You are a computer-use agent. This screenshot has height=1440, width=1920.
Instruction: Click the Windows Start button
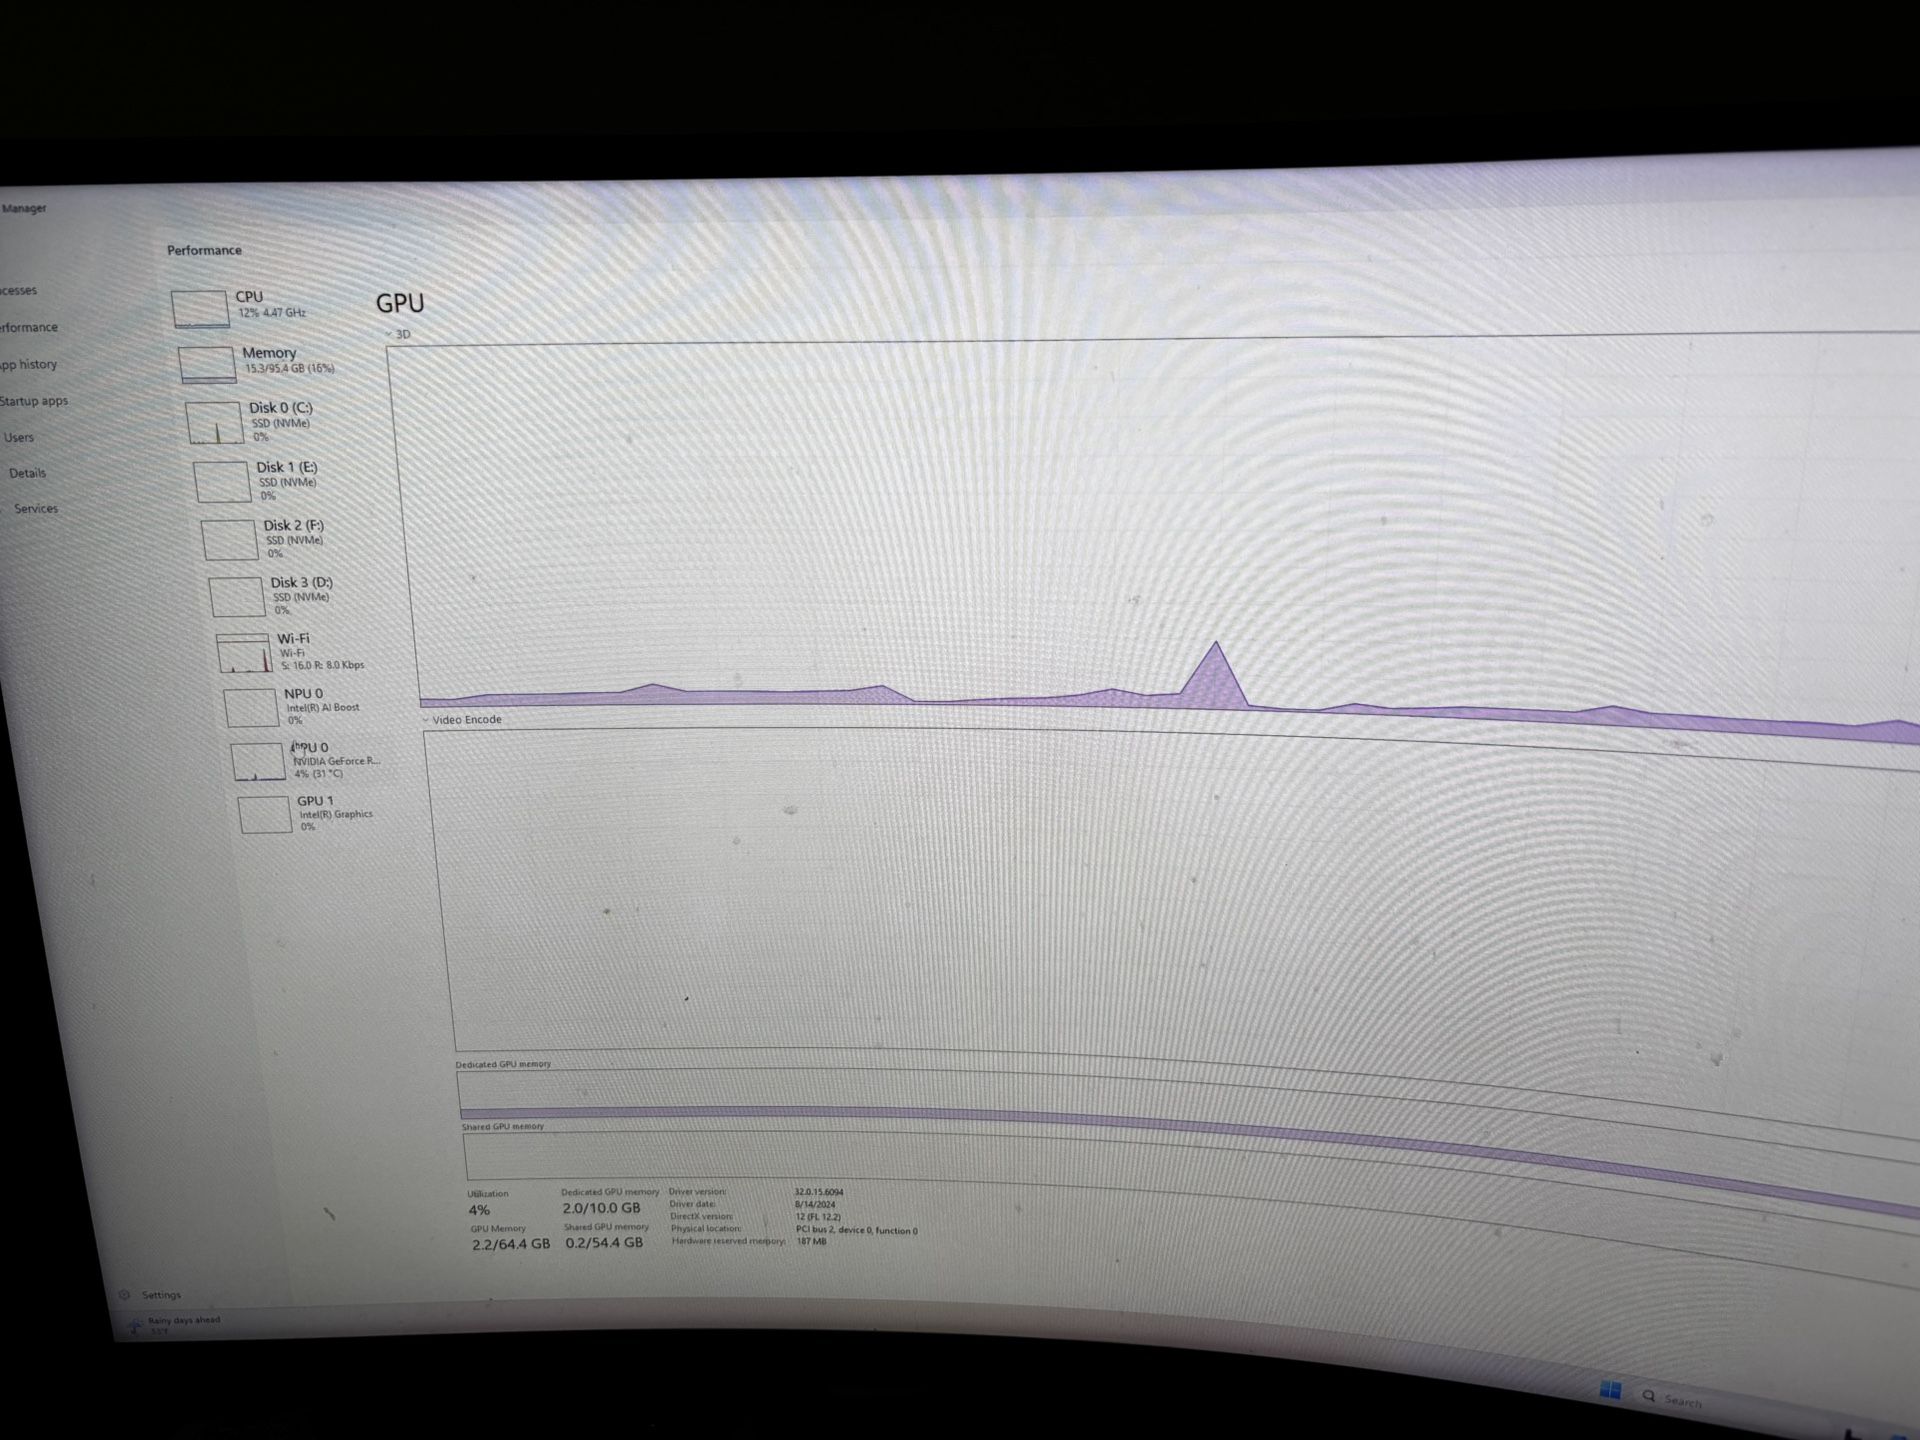tap(1610, 1390)
